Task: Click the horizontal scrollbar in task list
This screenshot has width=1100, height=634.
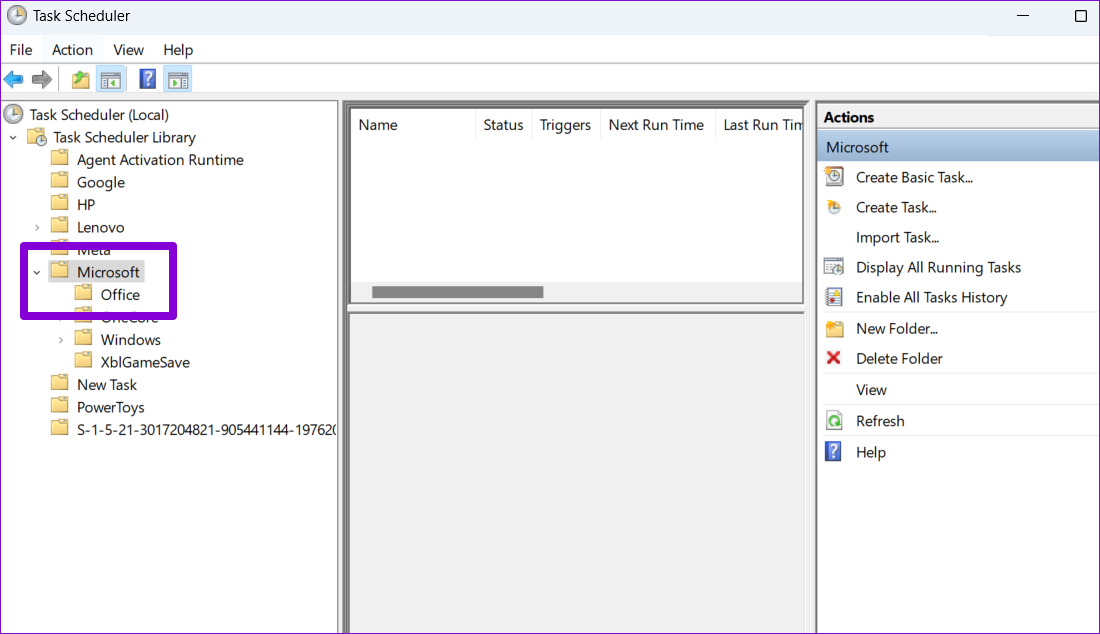Action: [x=457, y=292]
